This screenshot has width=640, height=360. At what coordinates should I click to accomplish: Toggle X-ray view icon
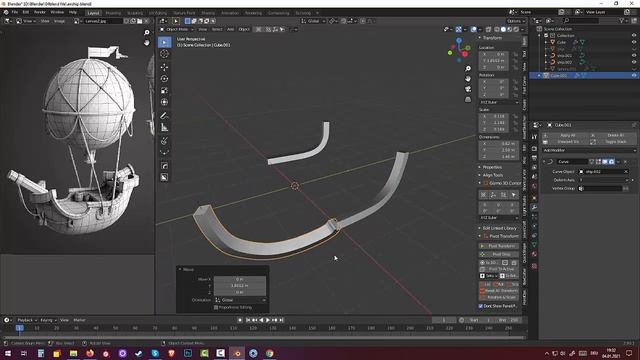click(489, 29)
